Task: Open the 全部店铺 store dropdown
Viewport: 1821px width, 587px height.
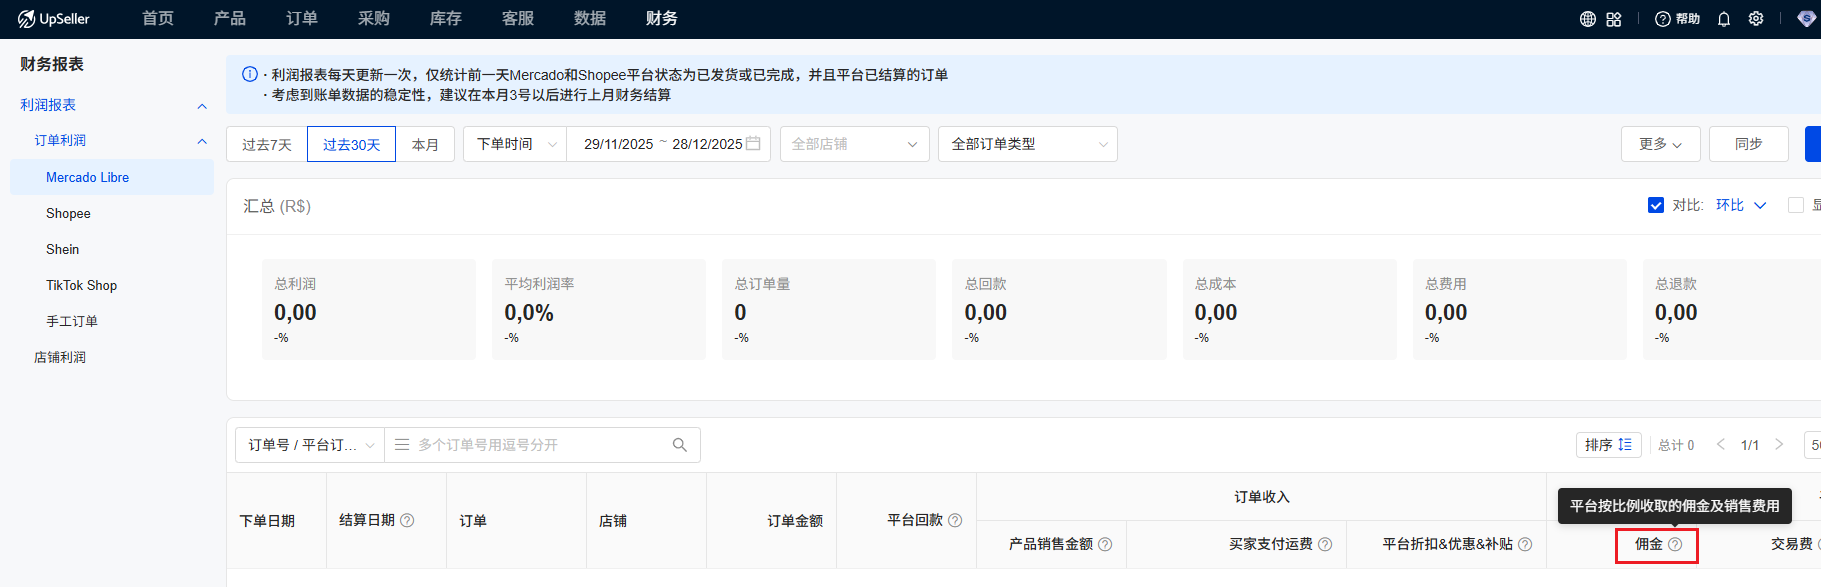Action: [x=854, y=144]
